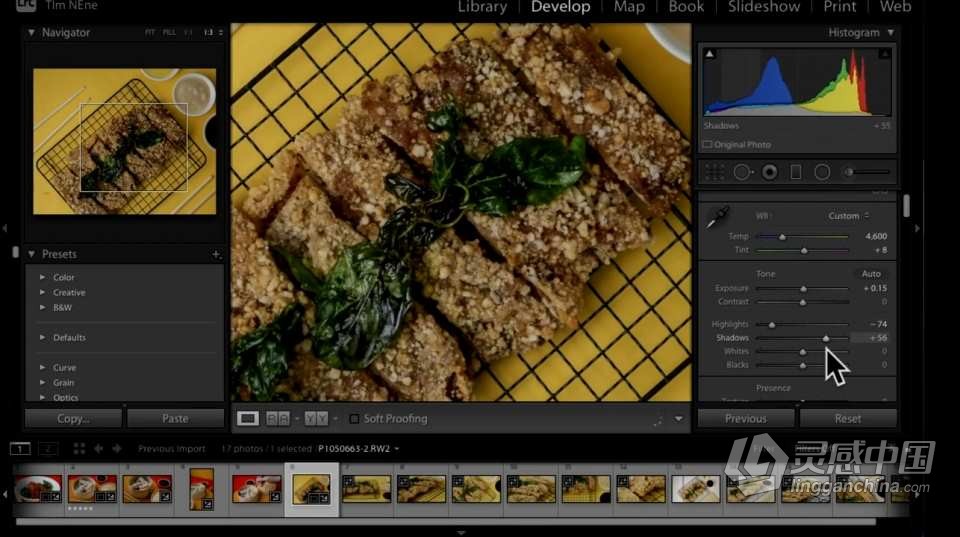The image size is (960, 537).
Task: Switch to the Book module
Action: coord(686,7)
